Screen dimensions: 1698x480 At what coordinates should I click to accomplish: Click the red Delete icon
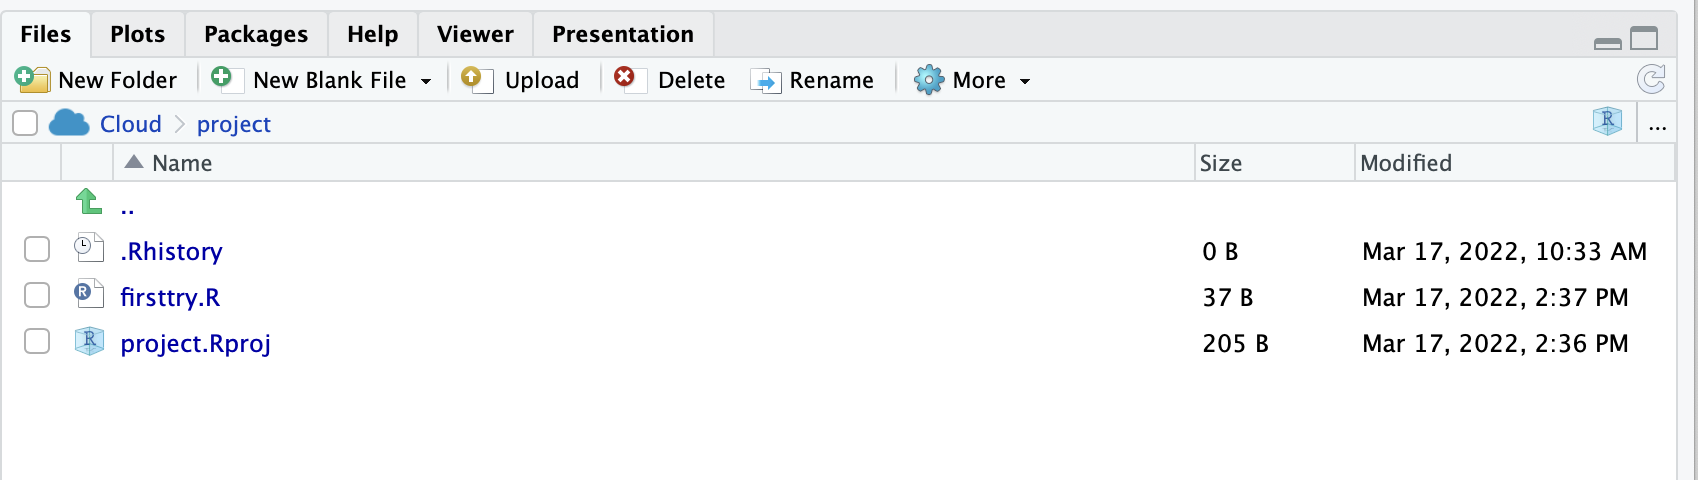coord(624,78)
